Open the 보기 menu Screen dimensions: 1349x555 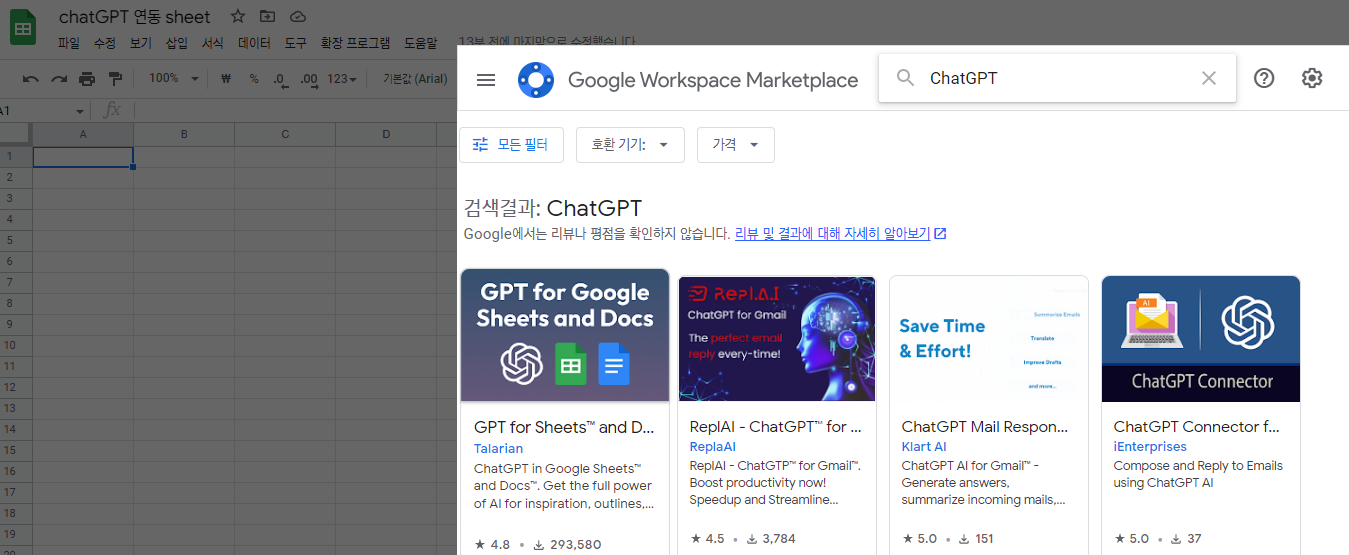coord(140,43)
